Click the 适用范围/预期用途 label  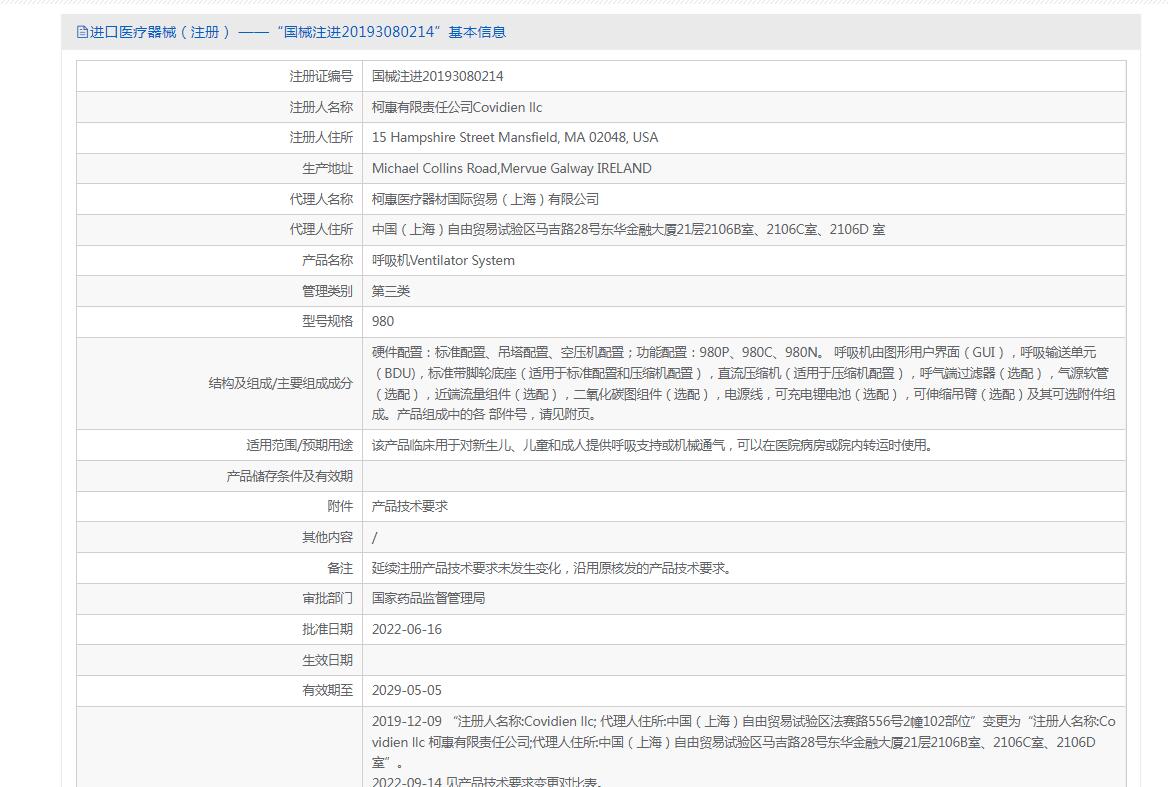tap(299, 445)
